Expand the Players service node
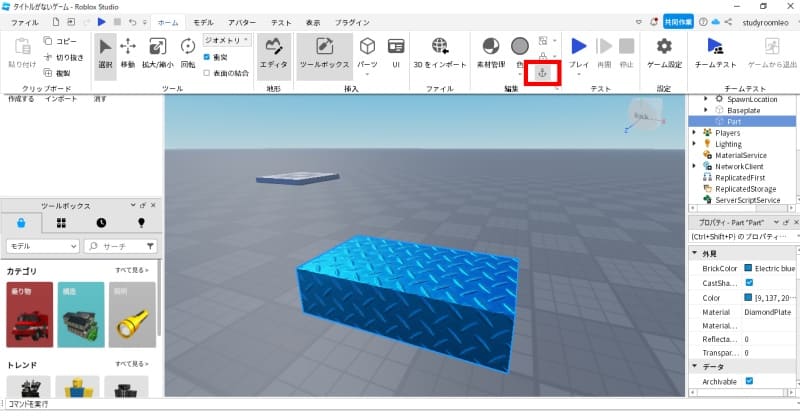800x418 pixels. (x=694, y=133)
